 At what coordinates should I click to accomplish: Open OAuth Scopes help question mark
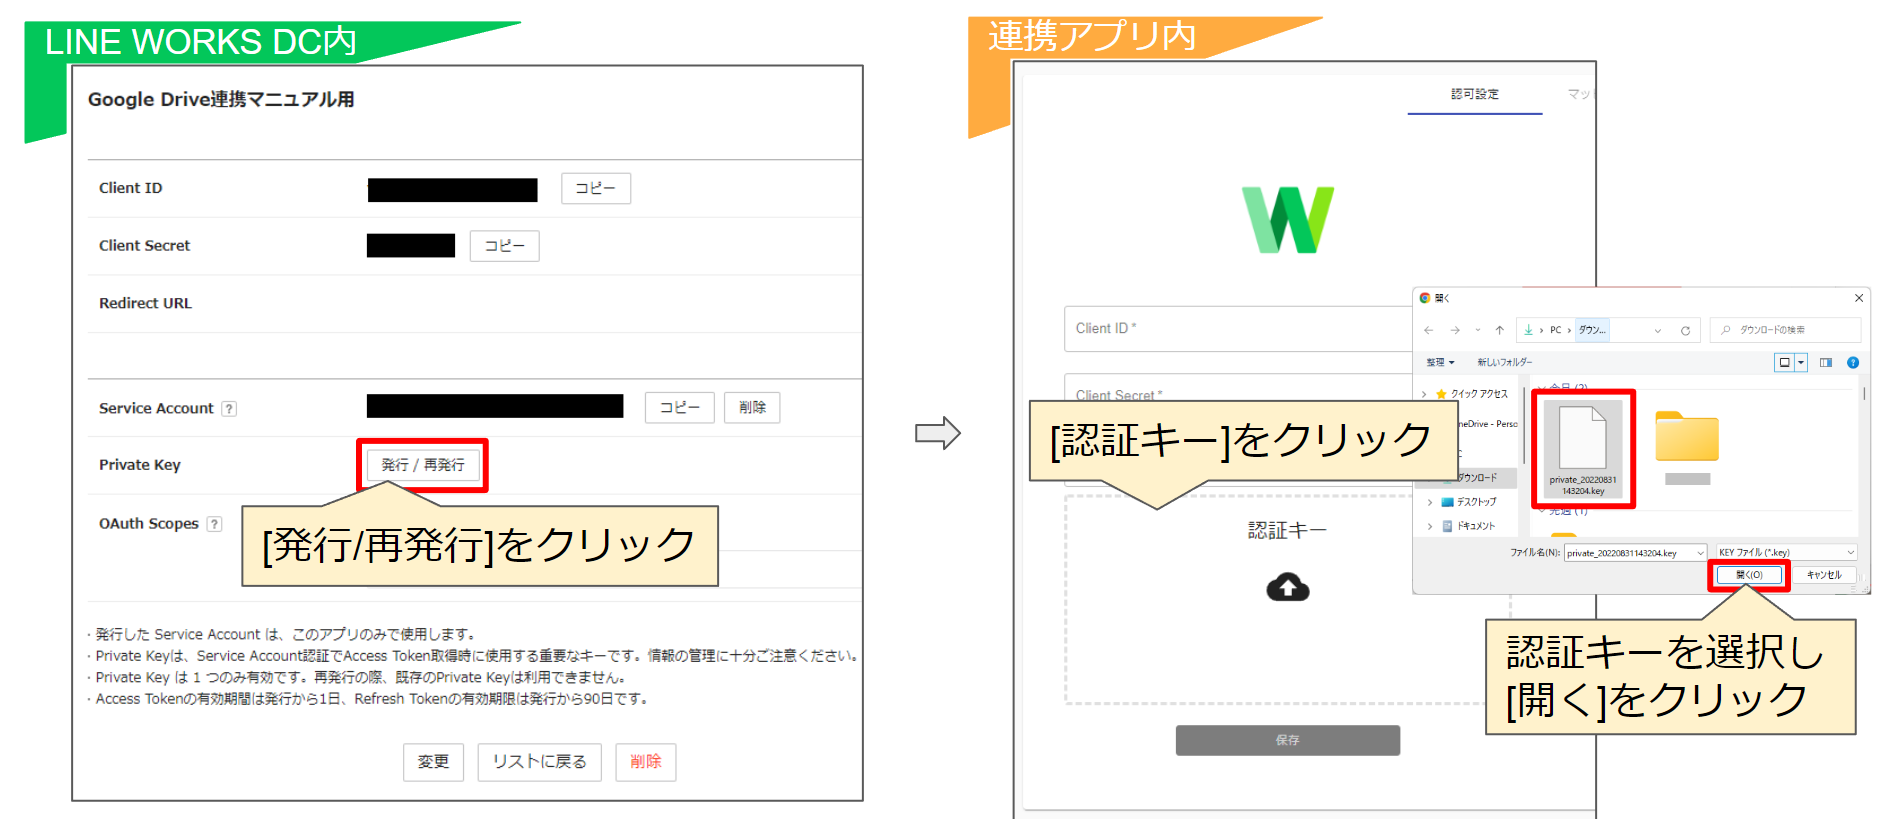click(214, 524)
